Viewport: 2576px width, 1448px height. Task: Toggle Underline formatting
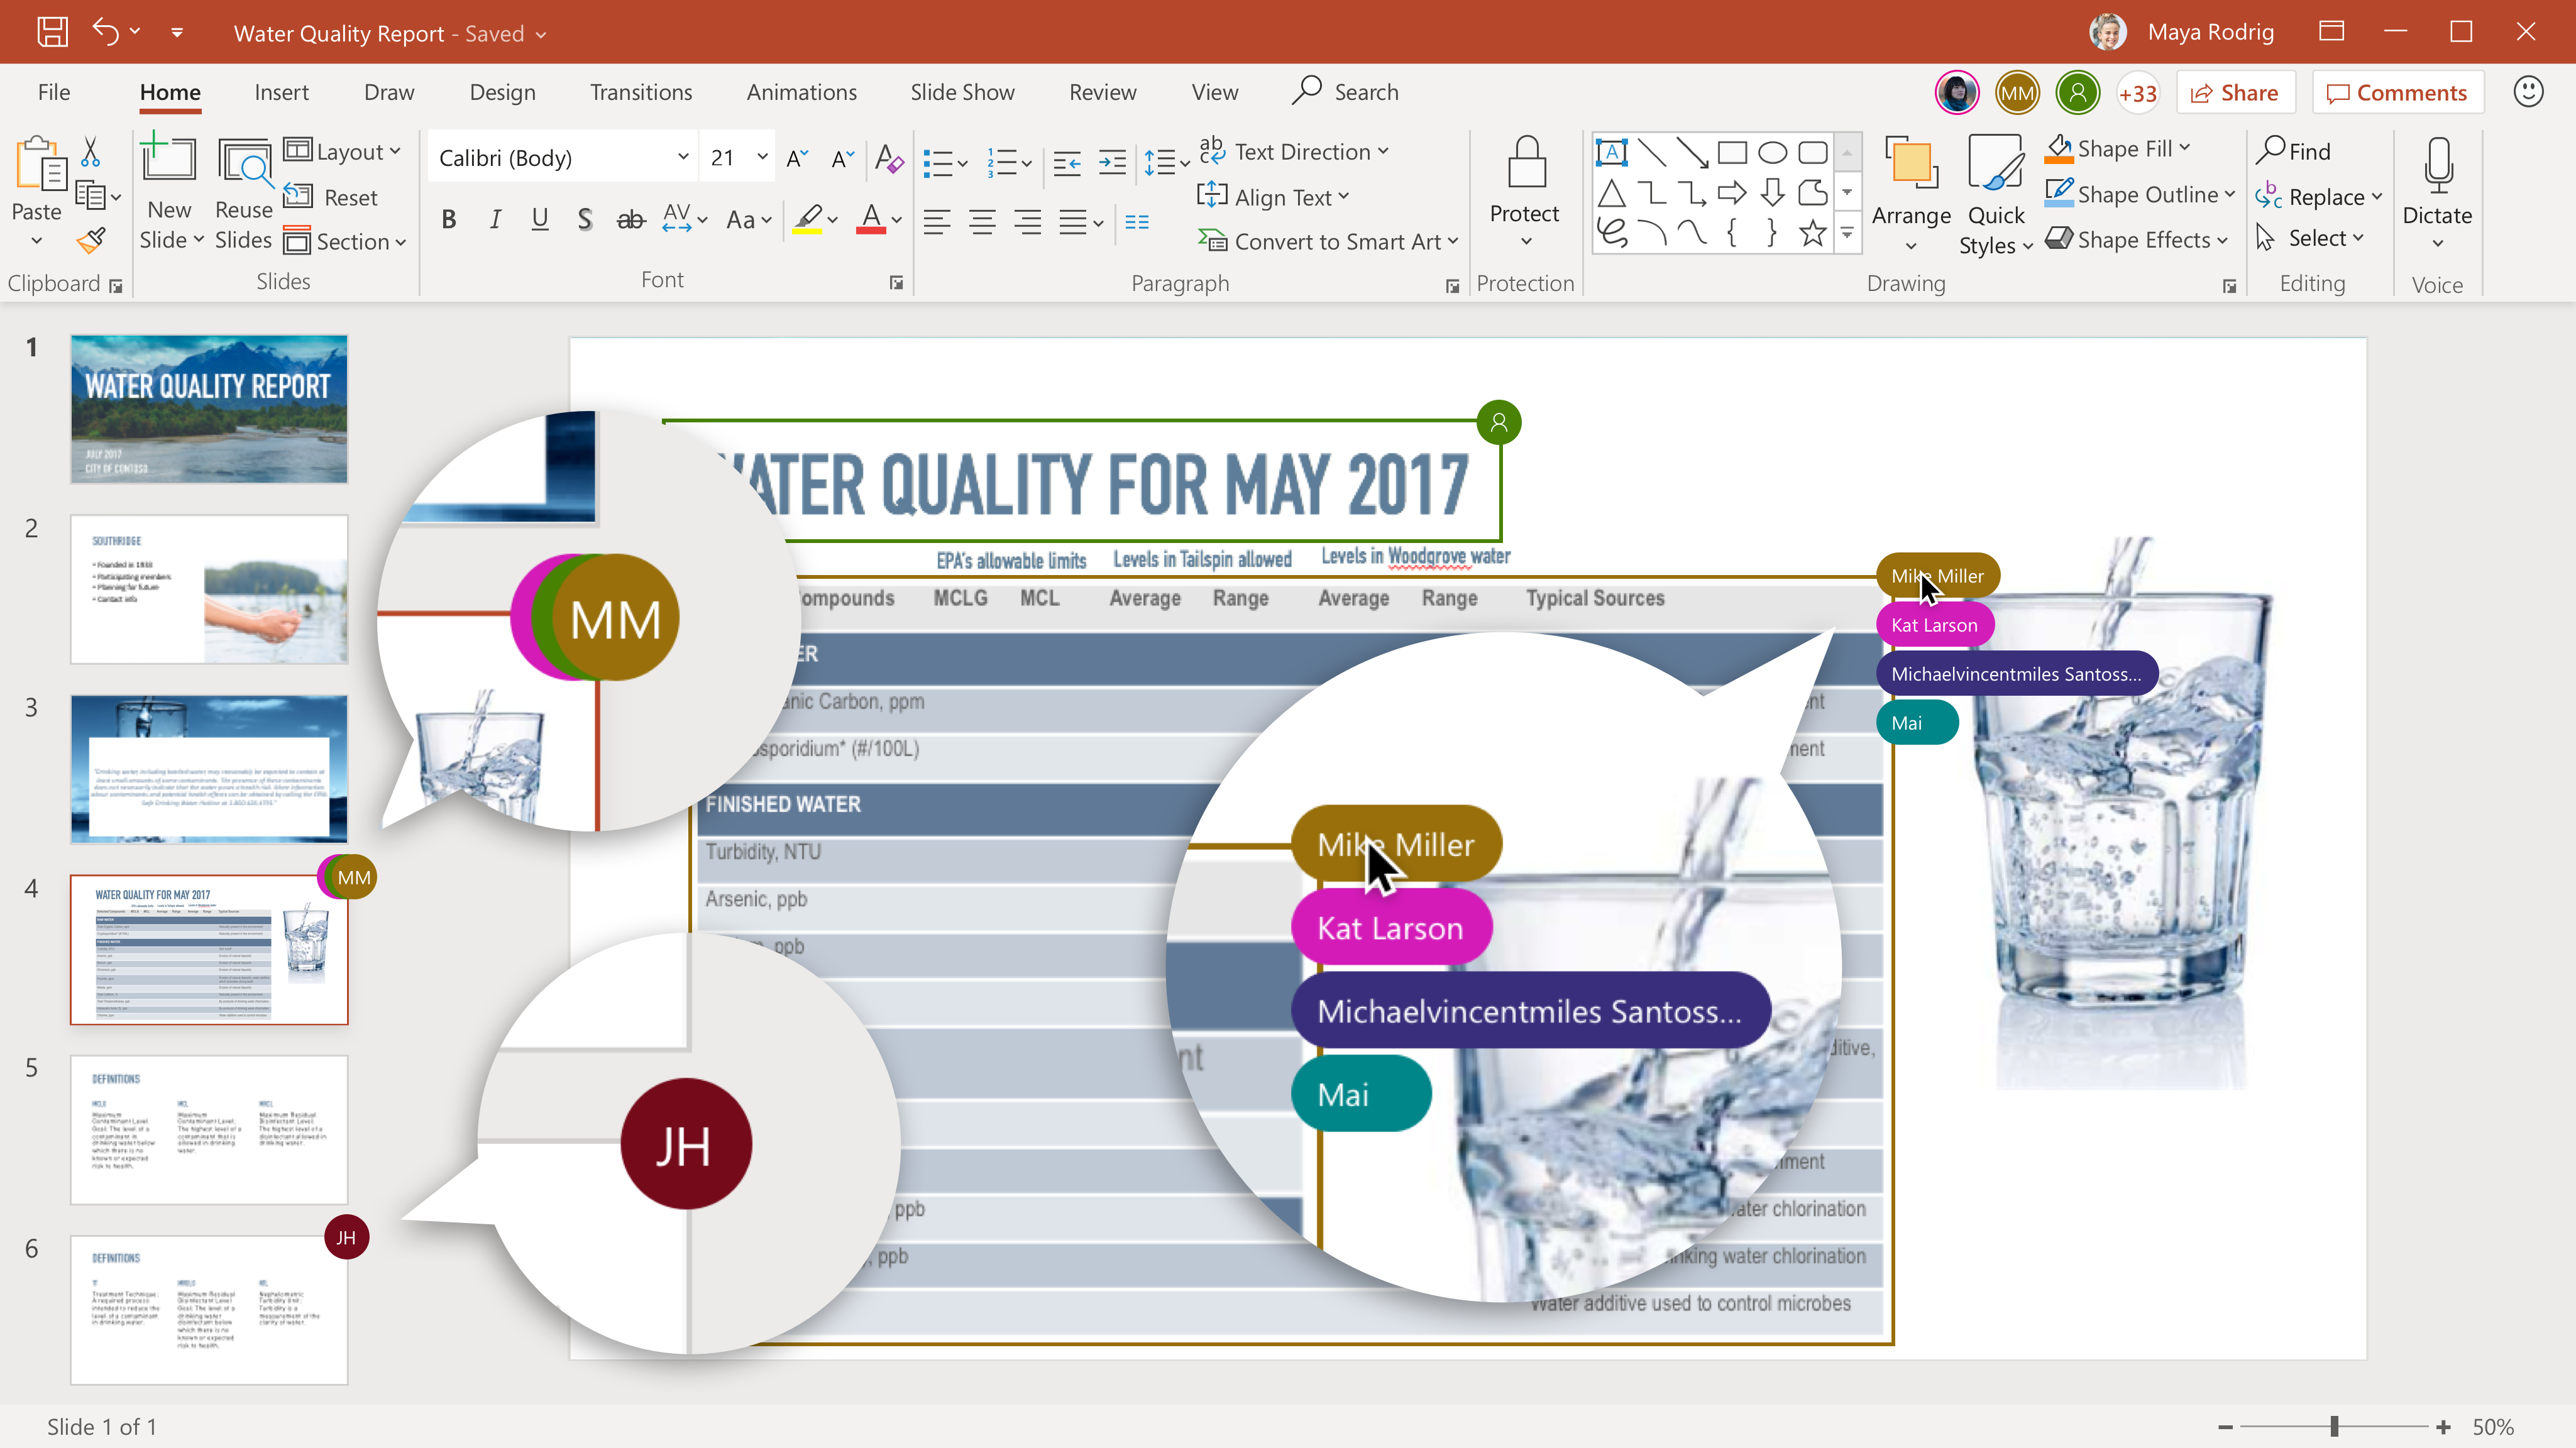(540, 220)
